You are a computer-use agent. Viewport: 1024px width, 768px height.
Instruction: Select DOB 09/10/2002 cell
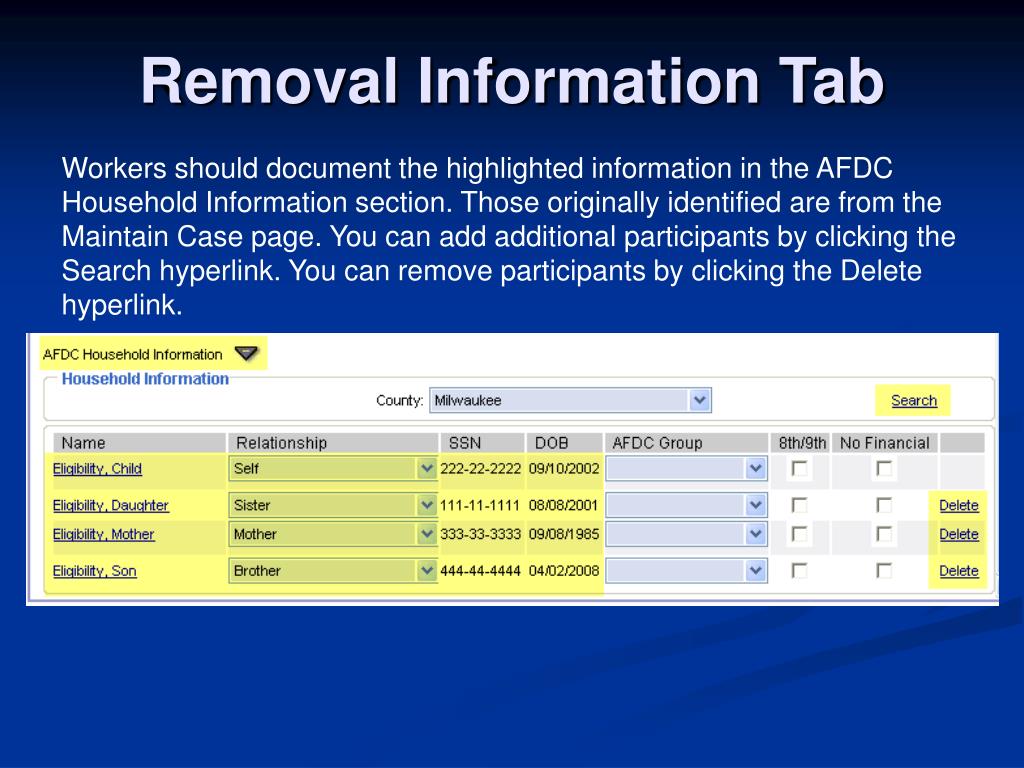coord(564,468)
